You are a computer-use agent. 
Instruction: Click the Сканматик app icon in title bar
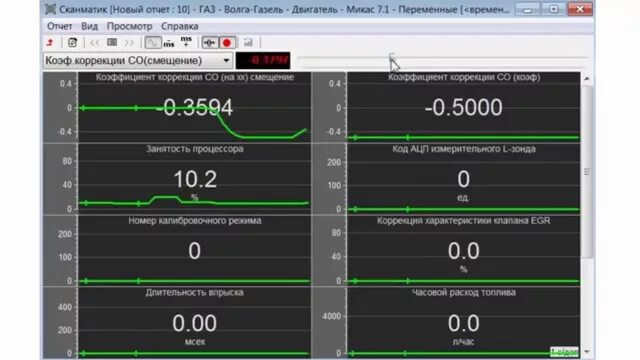tap(51, 9)
